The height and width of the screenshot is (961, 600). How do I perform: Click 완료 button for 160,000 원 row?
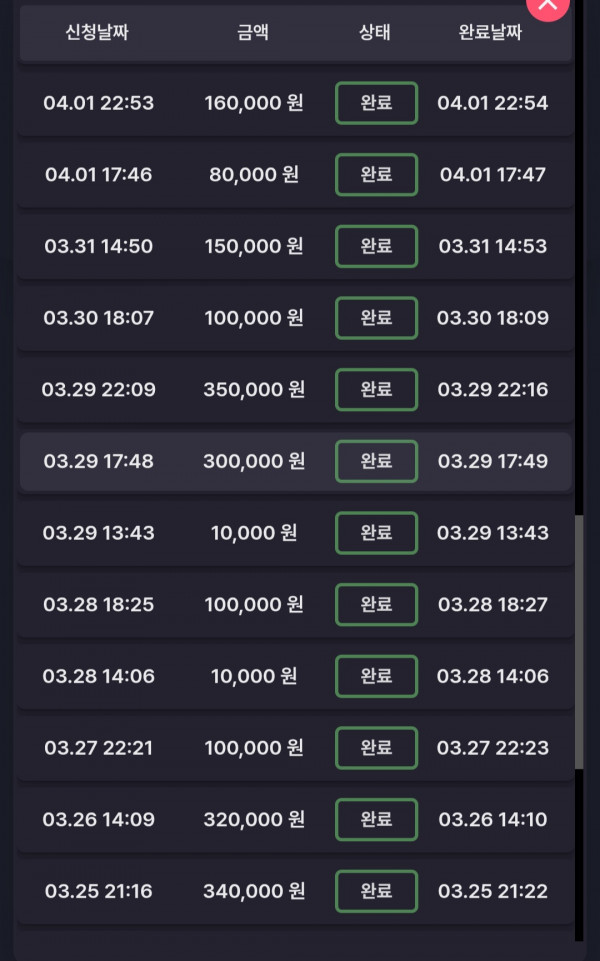[376, 103]
